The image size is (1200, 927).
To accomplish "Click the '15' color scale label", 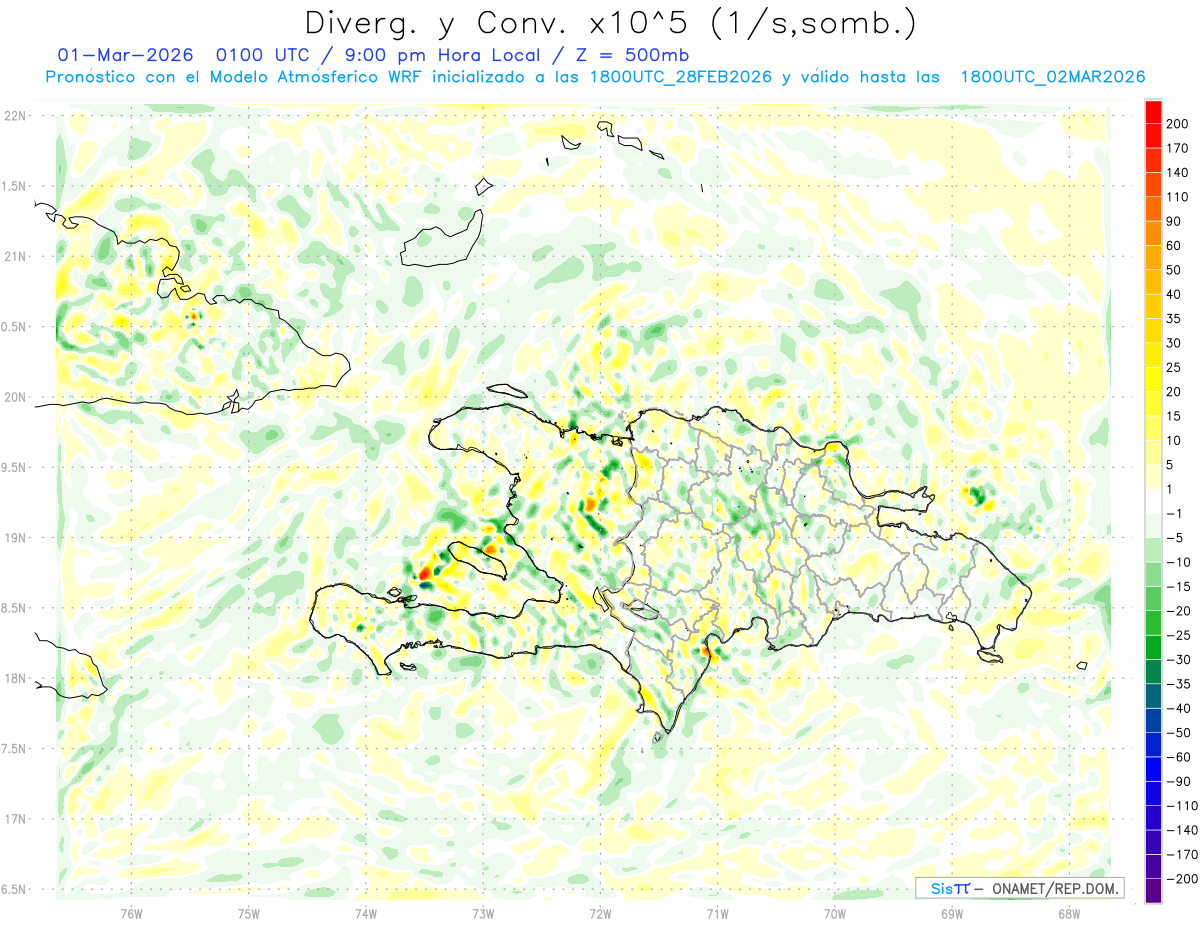I will pyautogui.click(x=1175, y=416).
